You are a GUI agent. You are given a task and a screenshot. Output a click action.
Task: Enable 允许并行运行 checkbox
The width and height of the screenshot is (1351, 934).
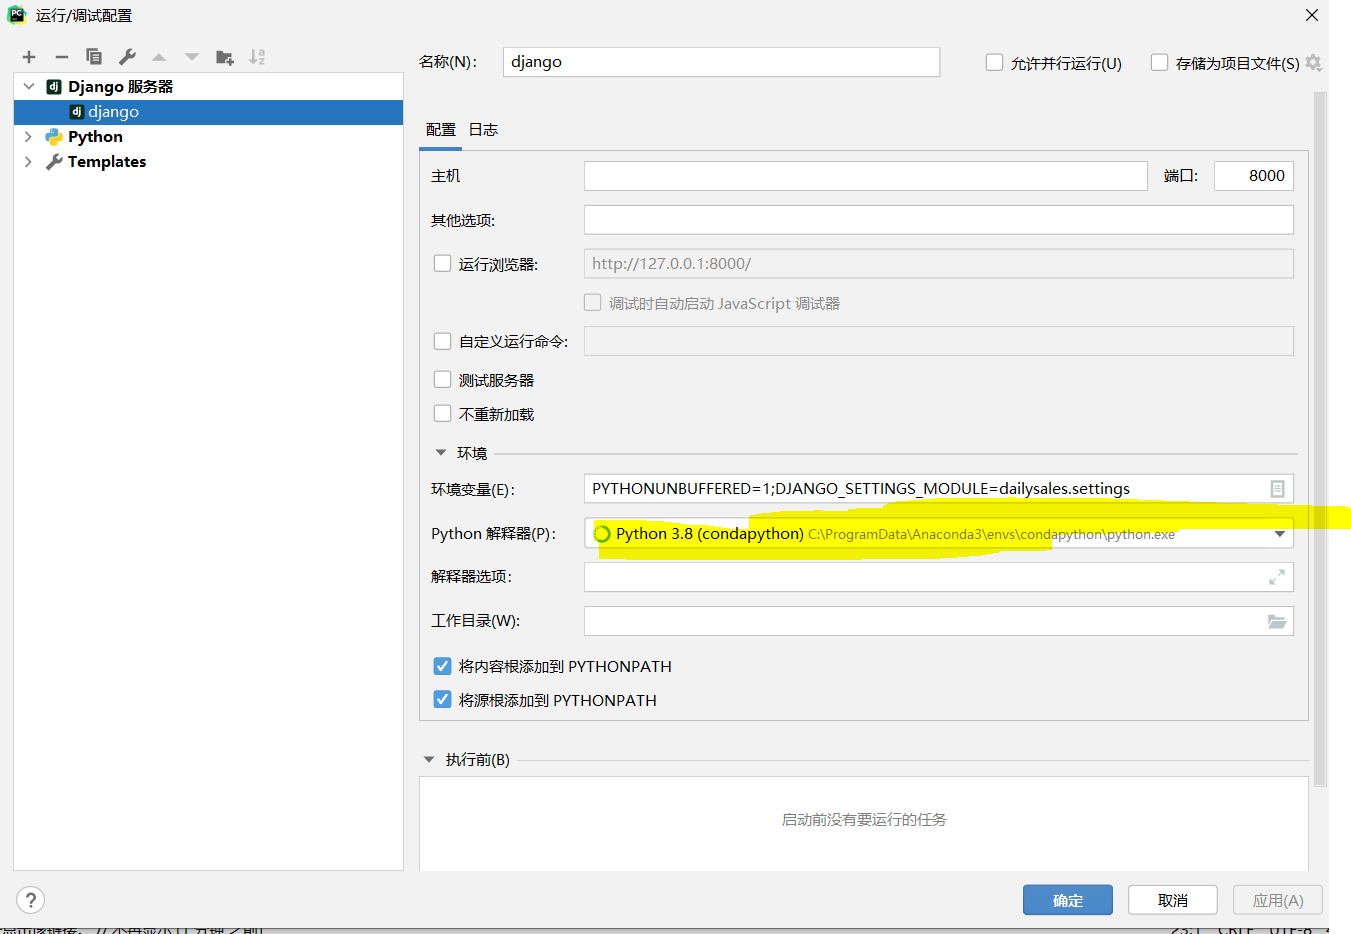[994, 63]
